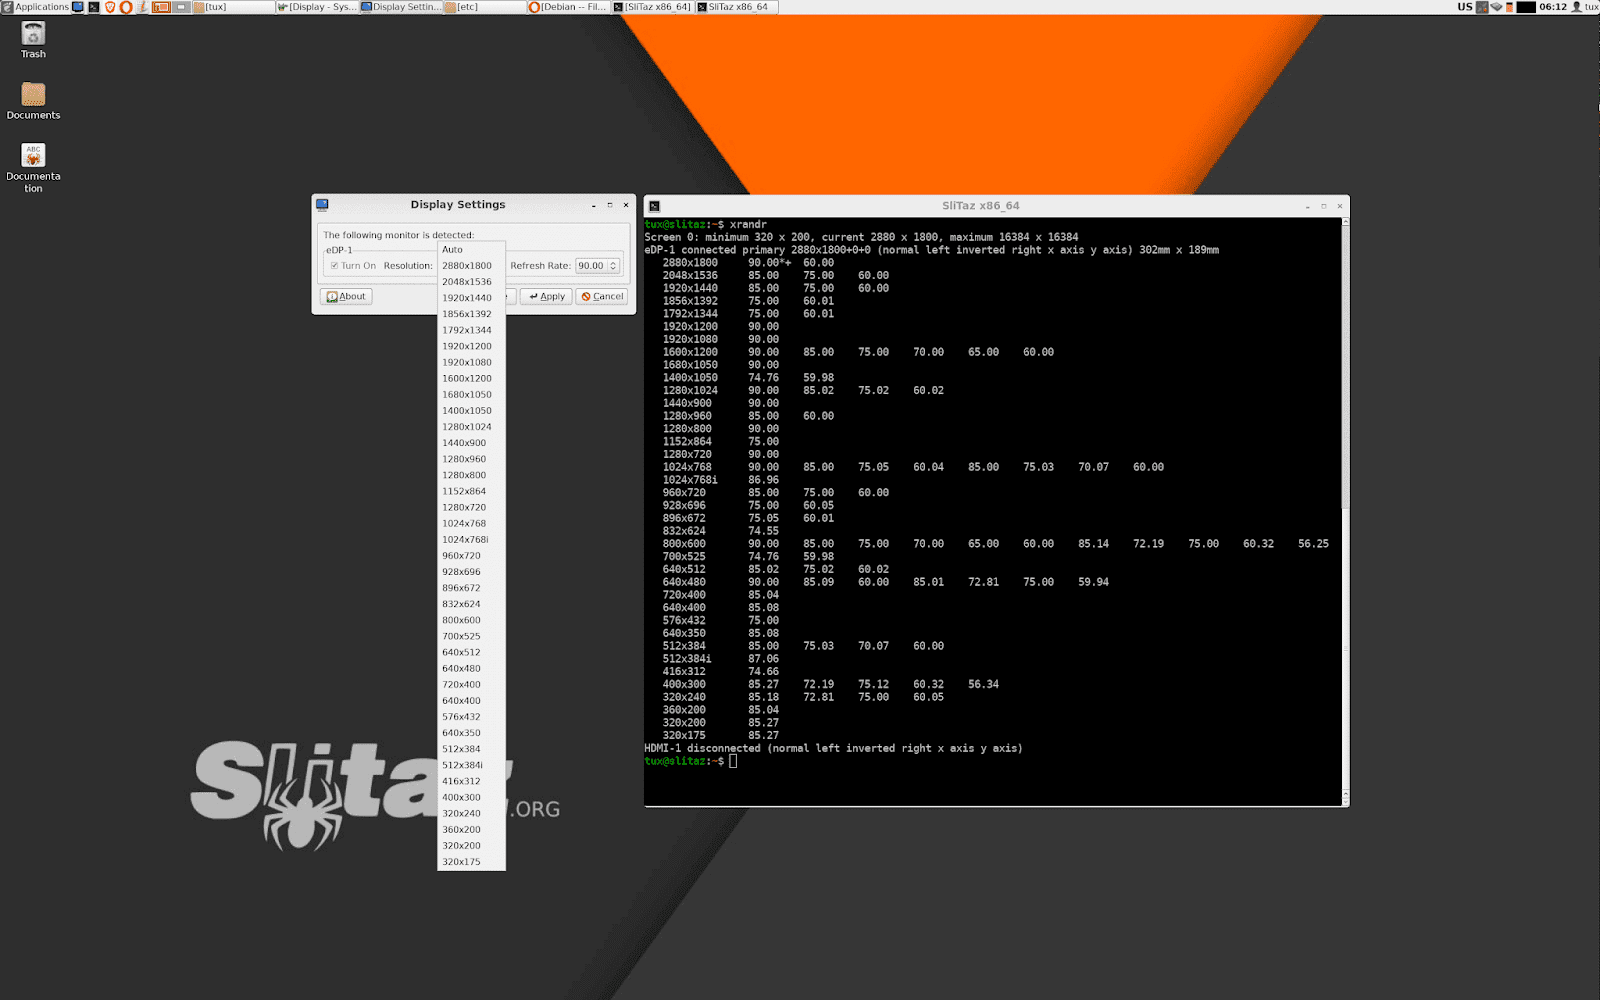Click the monitor launcher icon beside Applications
1600x1000 pixels.
(x=78, y=7)
